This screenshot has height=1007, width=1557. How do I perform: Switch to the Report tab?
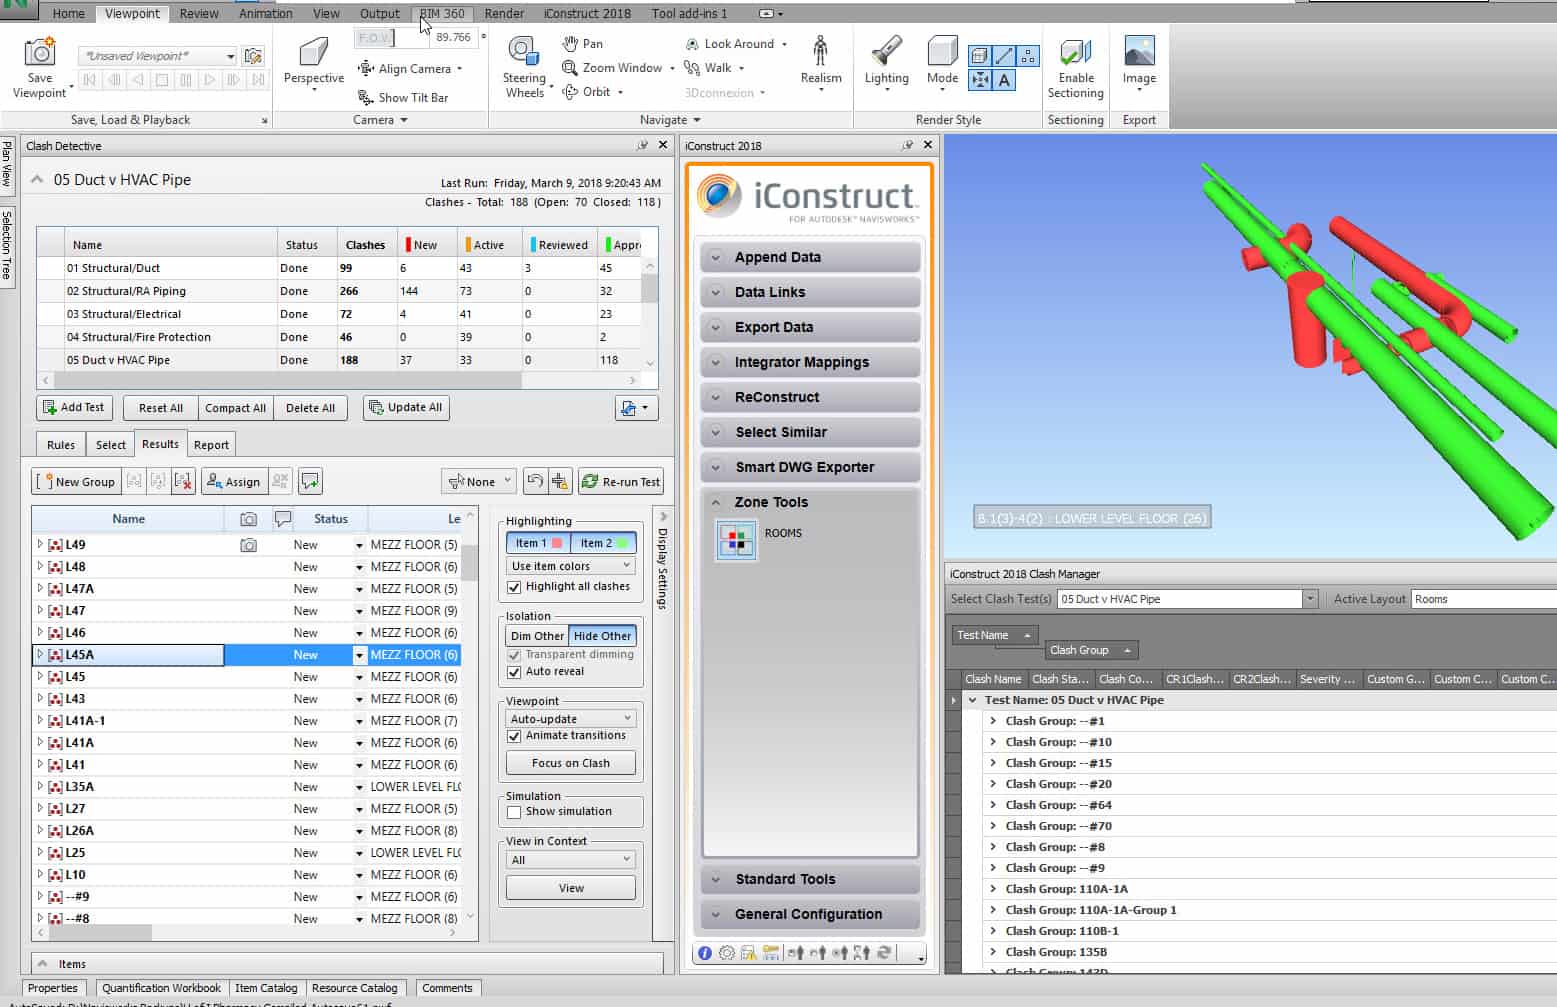point(211,445)
